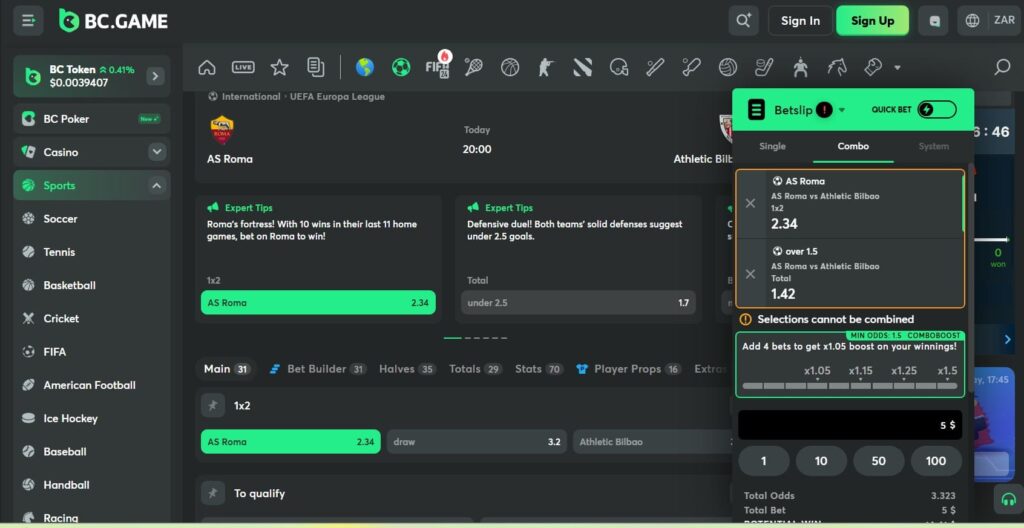Open the search icon in top header
1024x528 pixels.
pyautogui.click(x=743, y=21)
